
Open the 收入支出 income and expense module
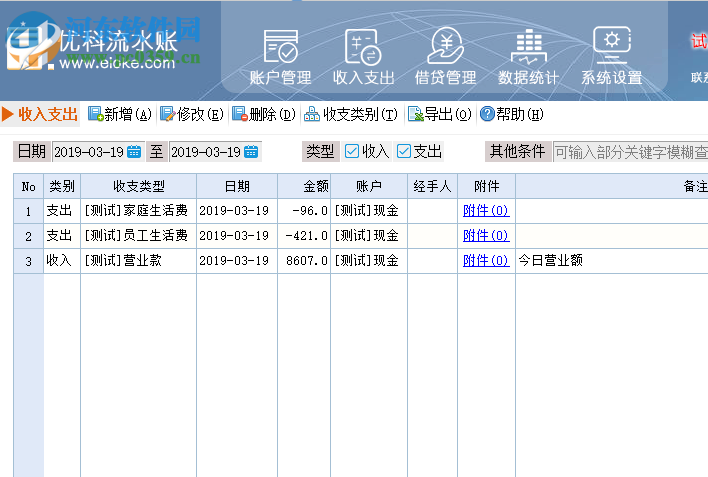363,56
